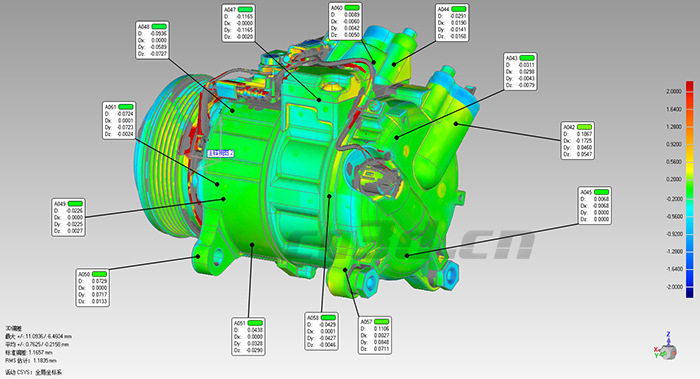Viewport: 700px width, 379px height.
Task: Click the green status indicator on A047
Action: click(x=245, y=9)
